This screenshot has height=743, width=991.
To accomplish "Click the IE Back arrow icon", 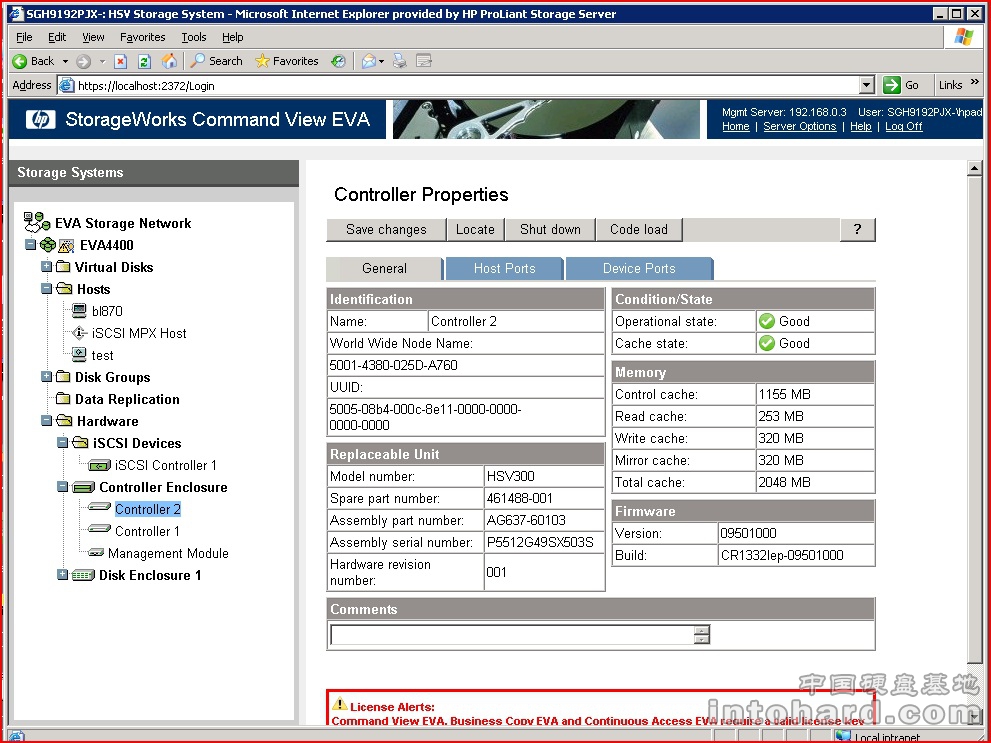I will click(x=20, y=61).
